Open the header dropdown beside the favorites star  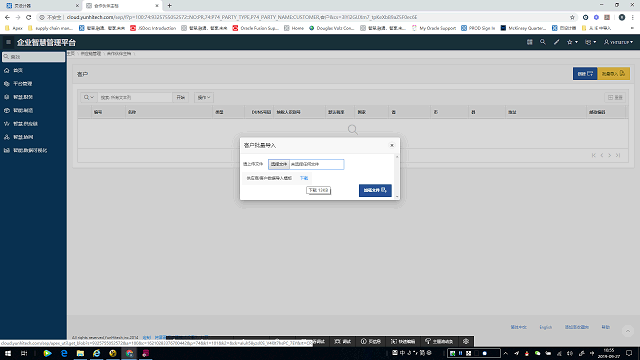pos(591,42)
